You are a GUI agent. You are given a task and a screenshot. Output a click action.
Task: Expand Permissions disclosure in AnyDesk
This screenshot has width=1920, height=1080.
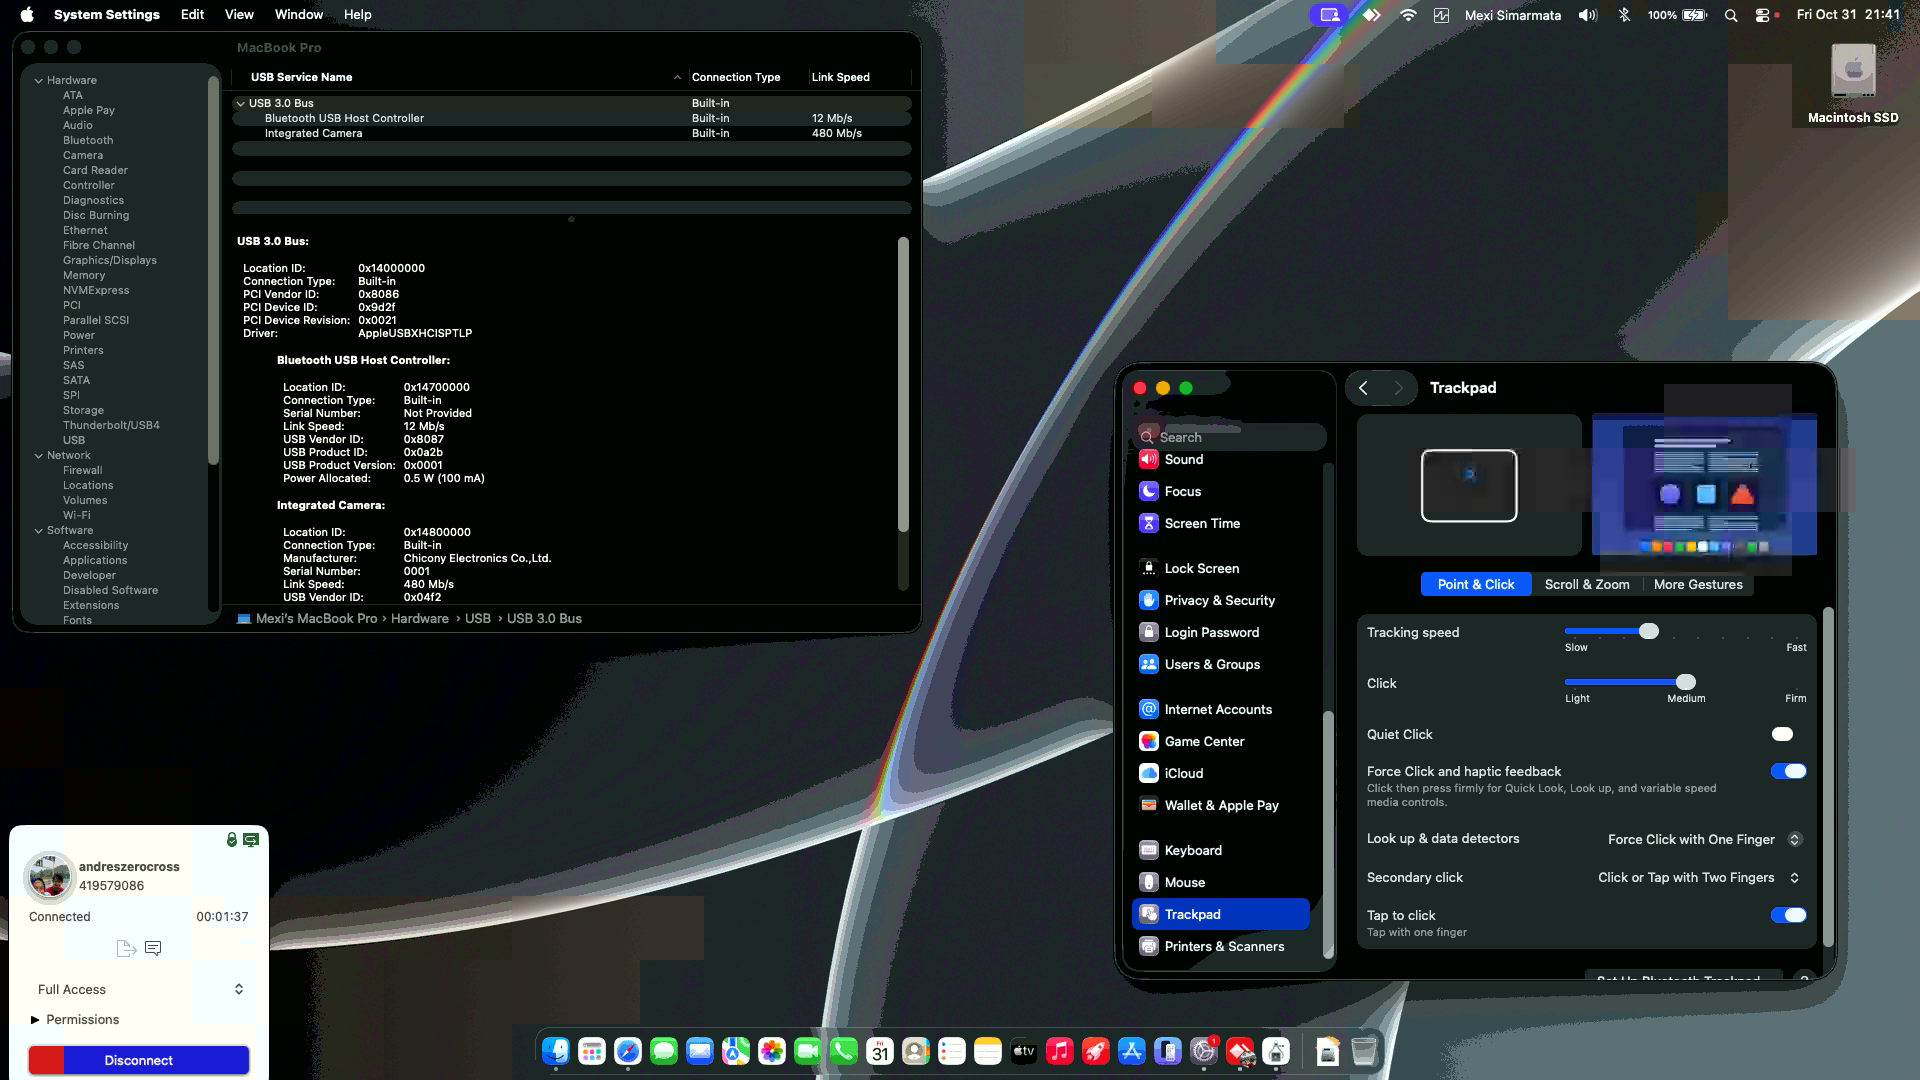(35, 1019)
